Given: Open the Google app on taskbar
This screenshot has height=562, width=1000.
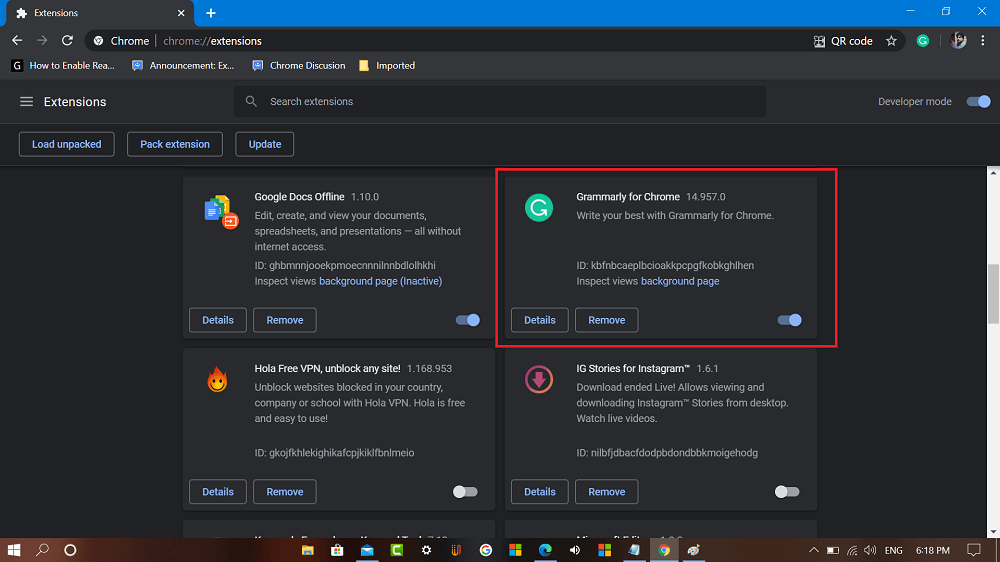Looking at the screenshot, I should pos(486,550).
